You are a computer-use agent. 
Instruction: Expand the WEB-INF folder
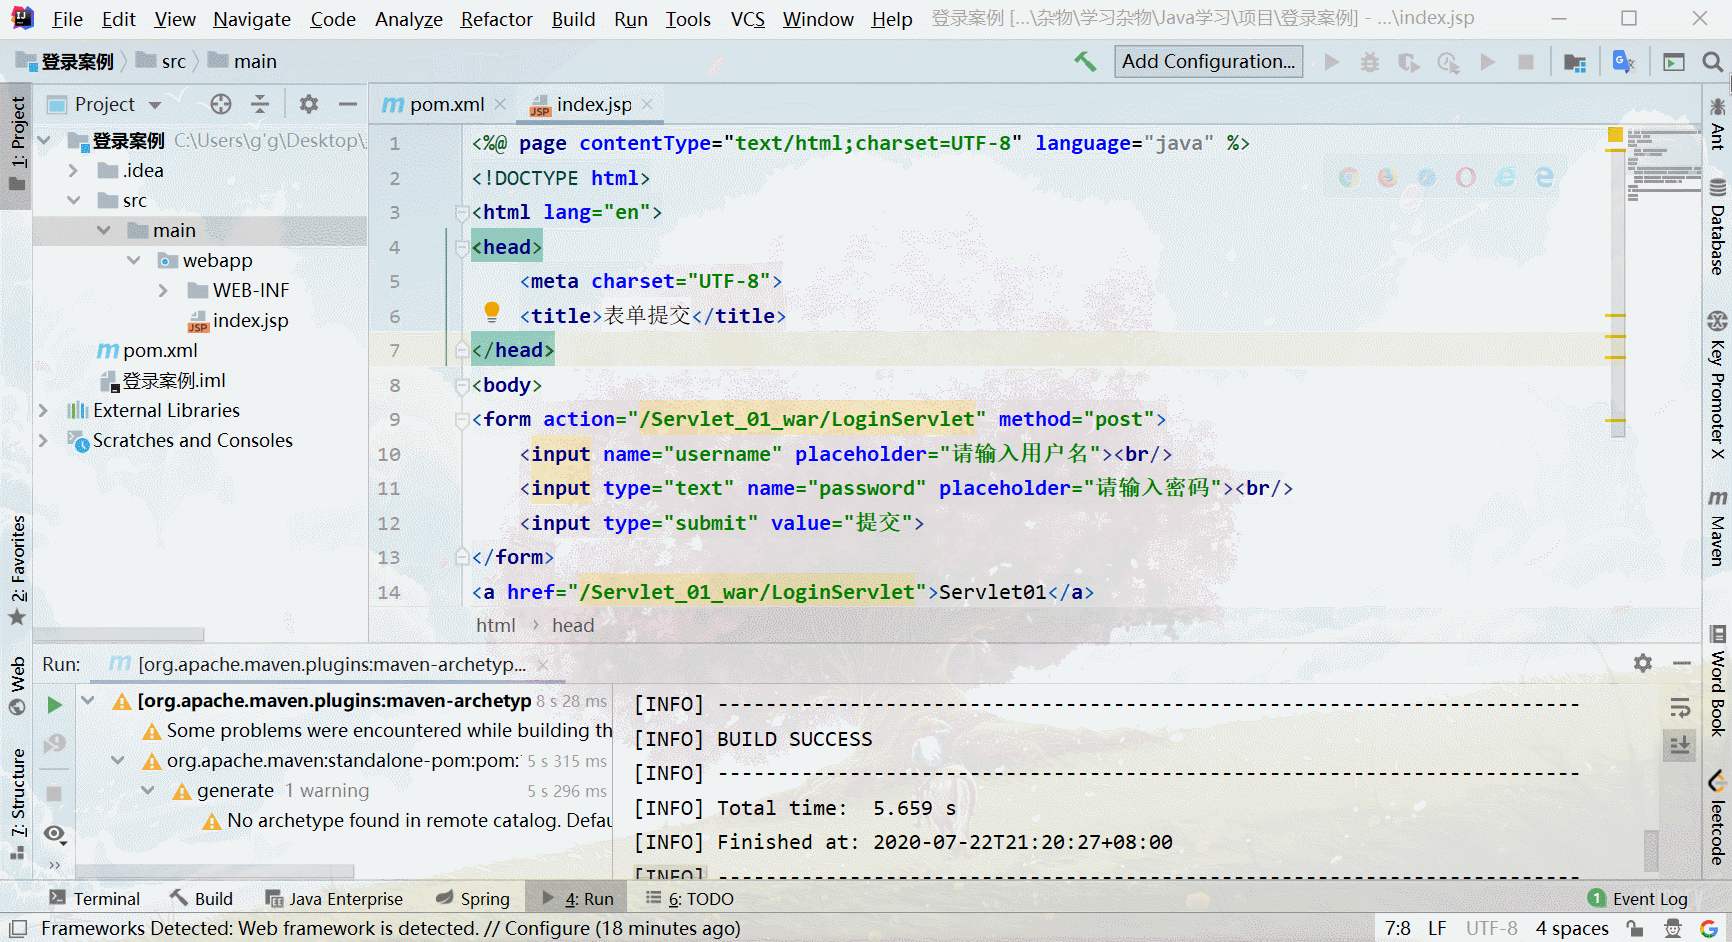(163, 291)
